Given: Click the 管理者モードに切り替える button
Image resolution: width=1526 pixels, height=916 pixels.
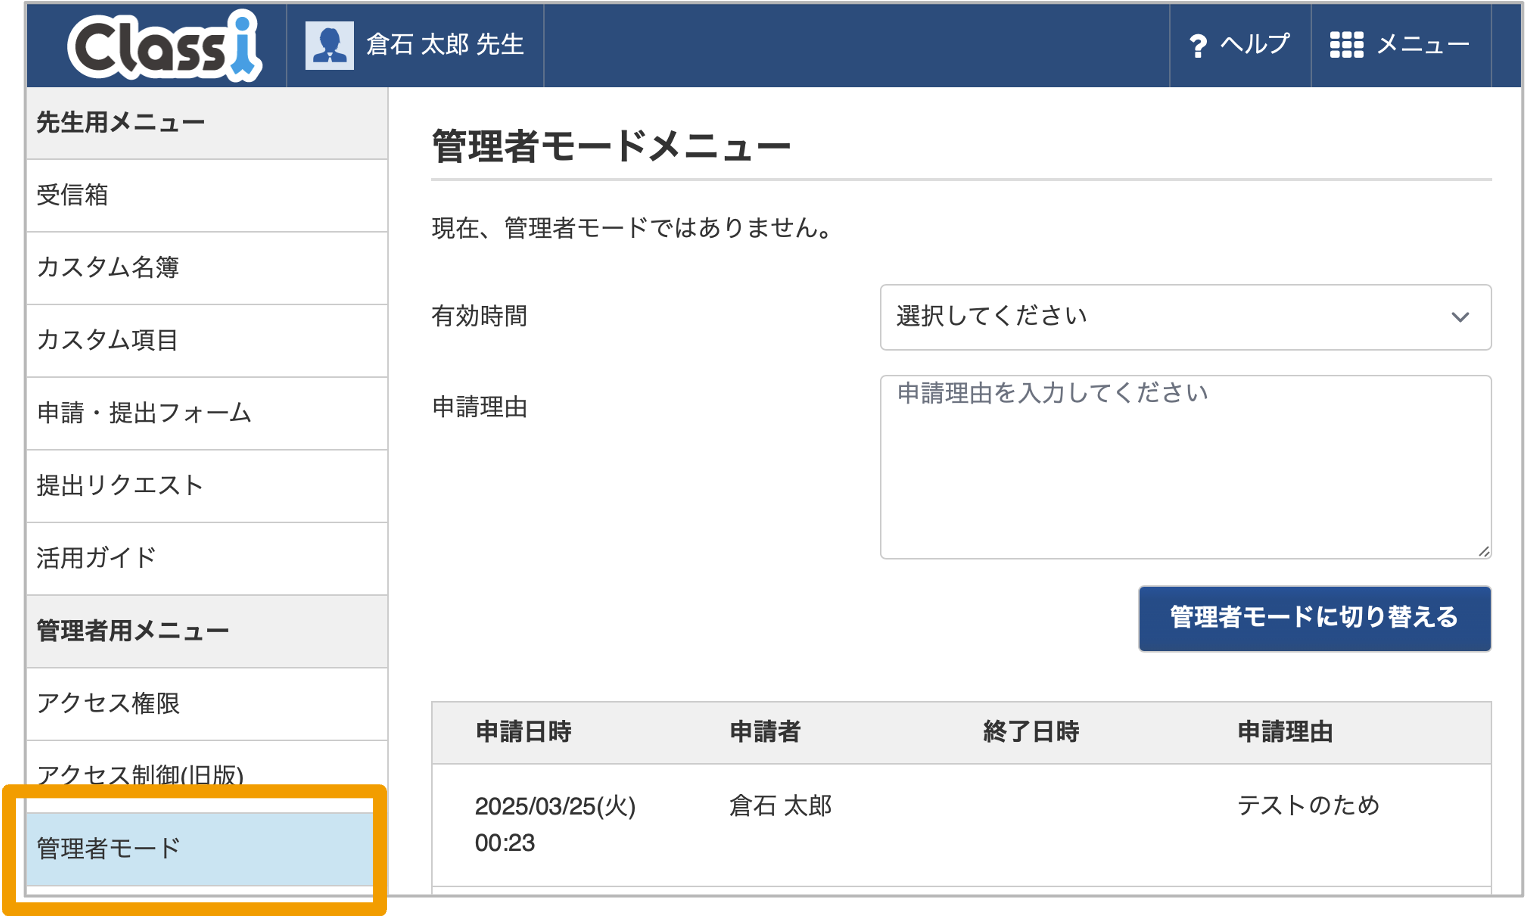Looking at the screenshot, I should [1314, 618].
